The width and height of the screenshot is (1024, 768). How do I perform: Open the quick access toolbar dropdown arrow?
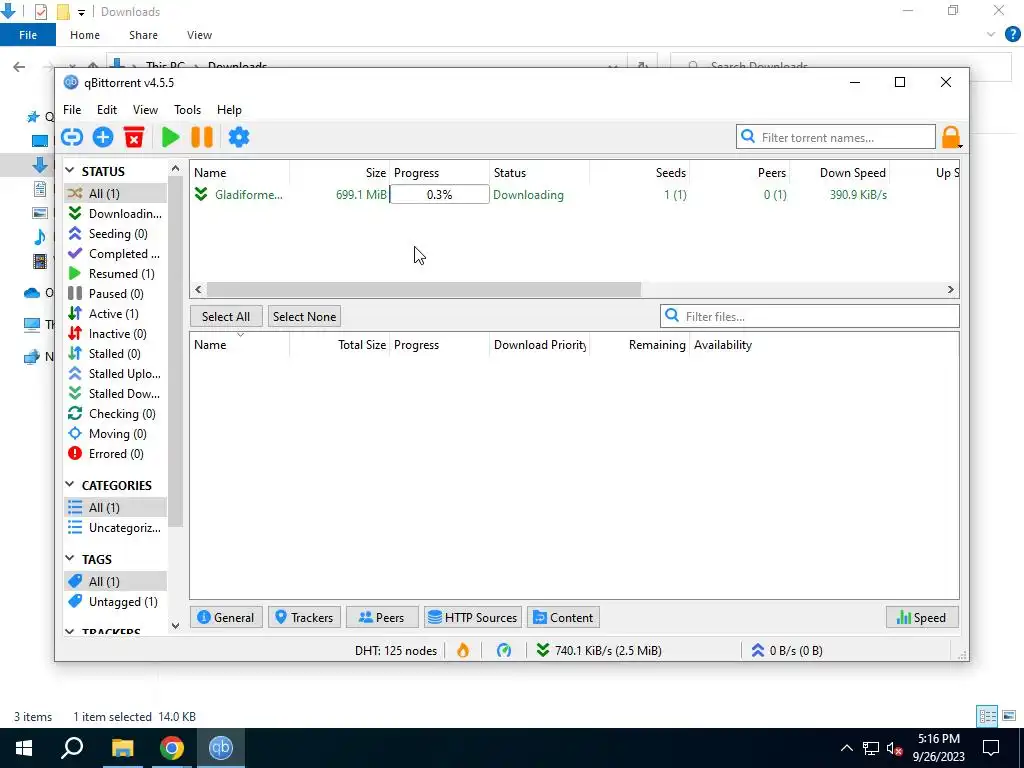tap(81, 12)
